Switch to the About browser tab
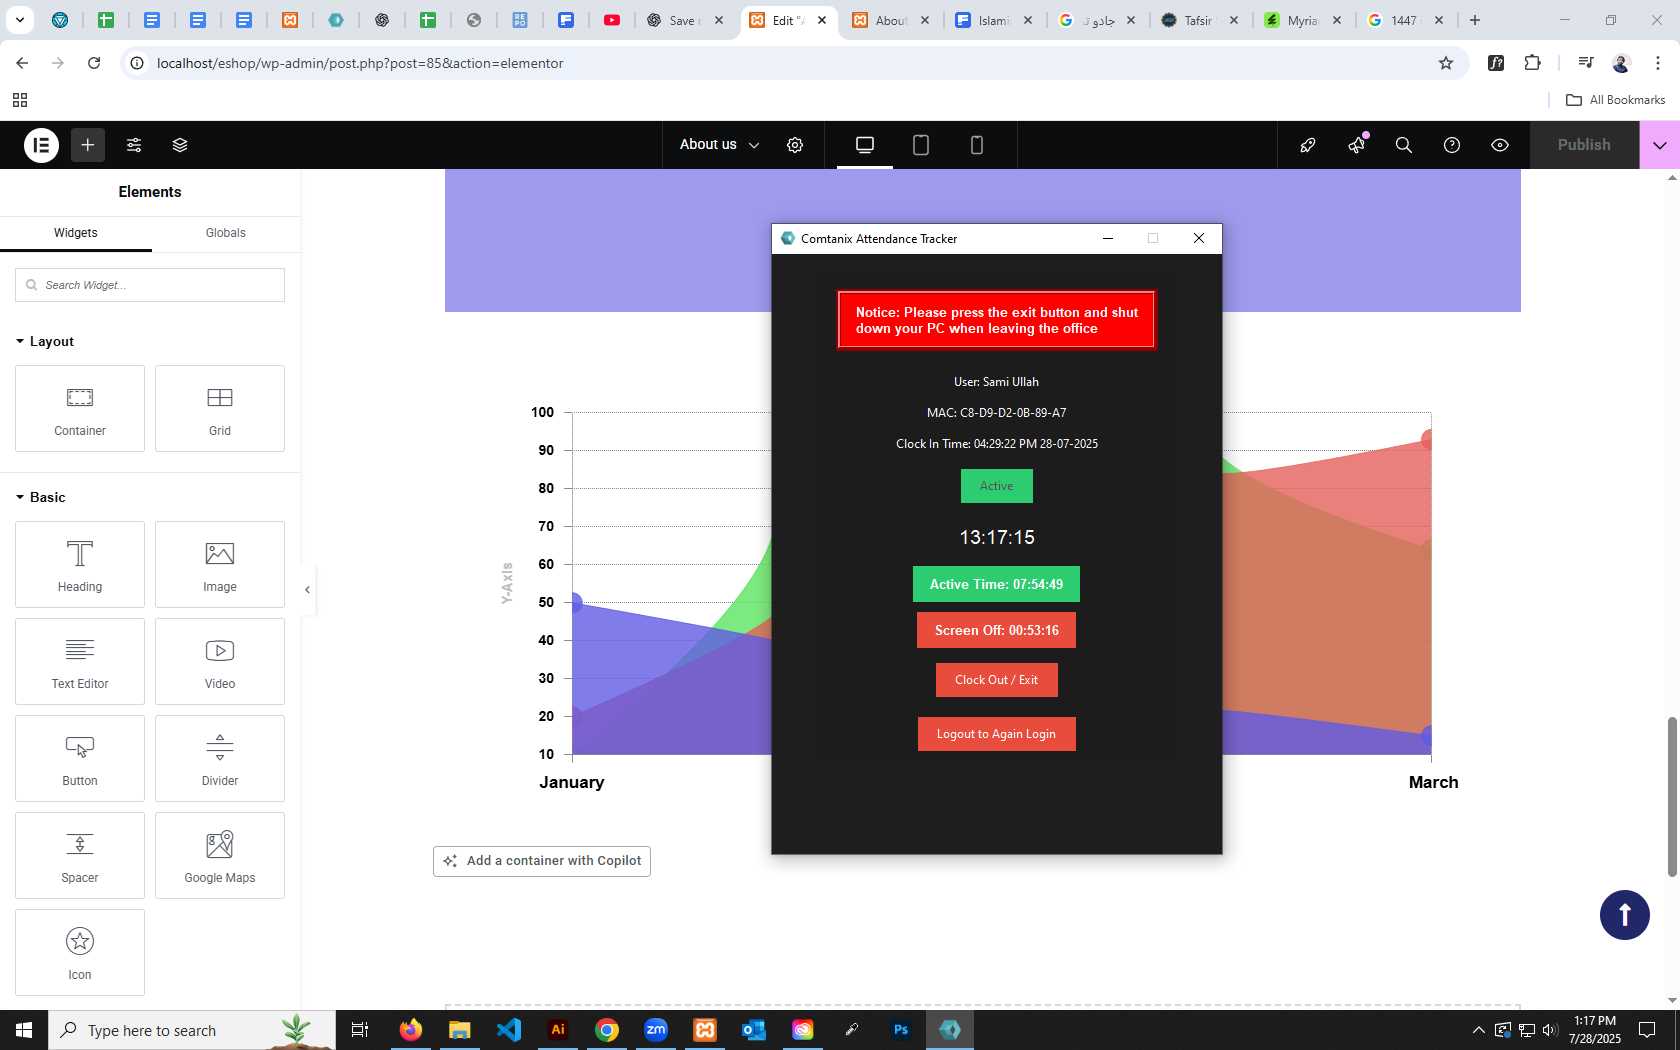1680x1050 pixels. coord(890,20)
